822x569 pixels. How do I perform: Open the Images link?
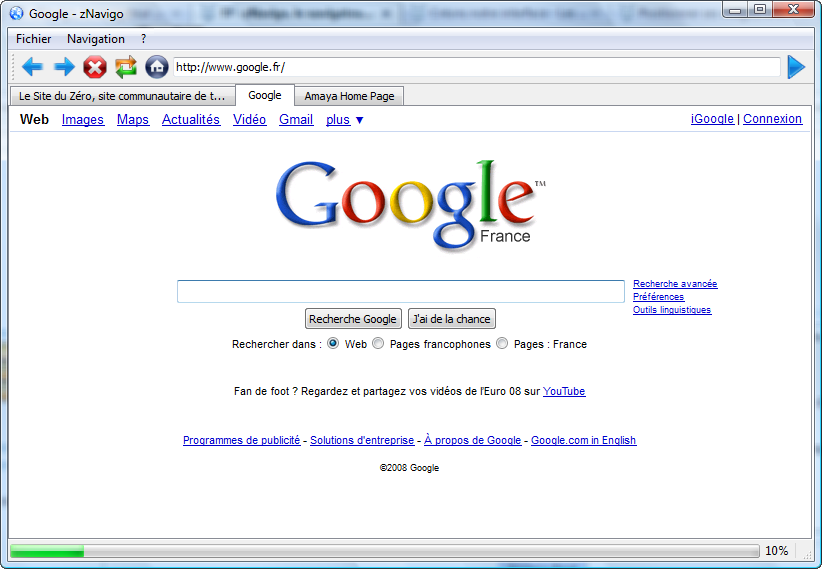click(x=83, y=120)
